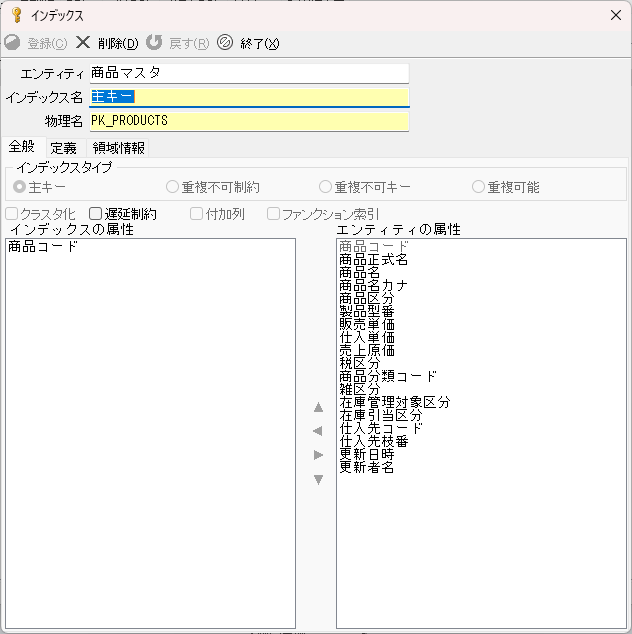Open the 領域情報 tab
Image resolution: width=632 pixels, height=634 pixels.
(x=118, y=148)
